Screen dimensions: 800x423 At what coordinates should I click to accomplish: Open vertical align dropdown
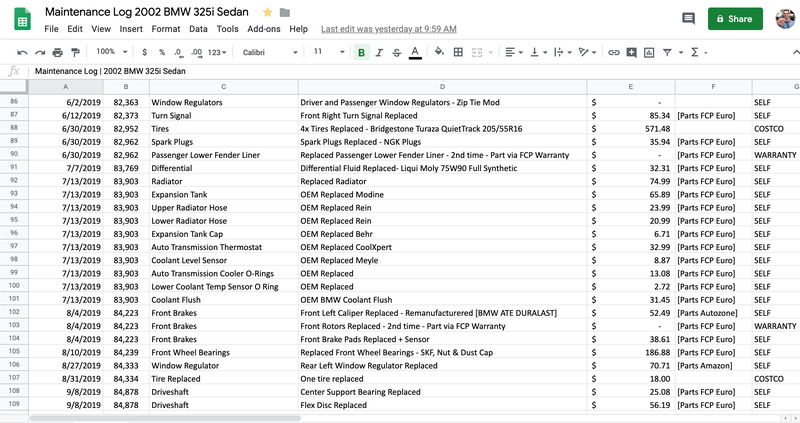(x=538, y=52)
